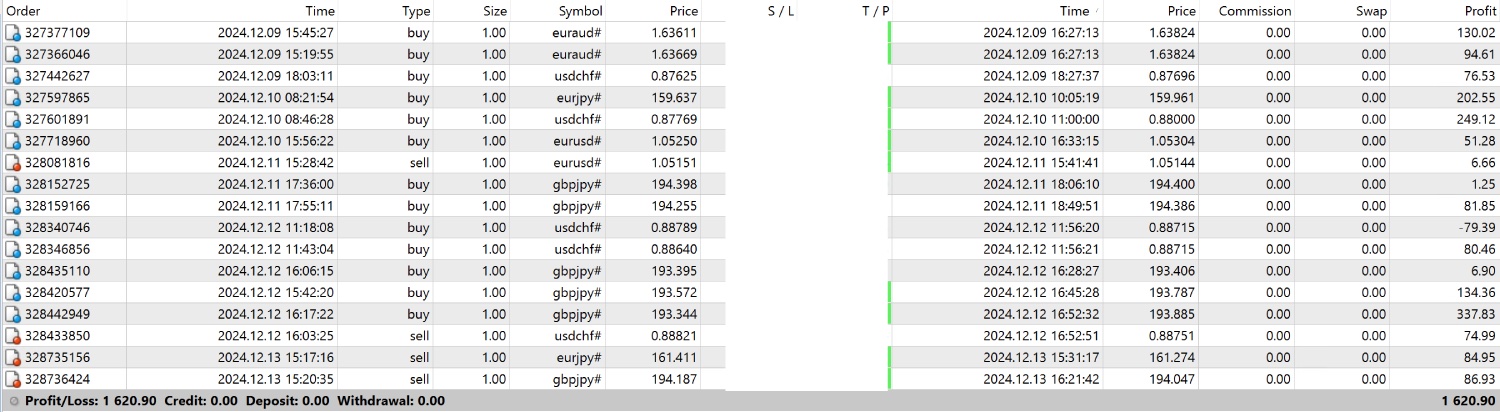Click the buy icon for order 327597865
The image size is (1500, 412).
(x=13, y=98)
